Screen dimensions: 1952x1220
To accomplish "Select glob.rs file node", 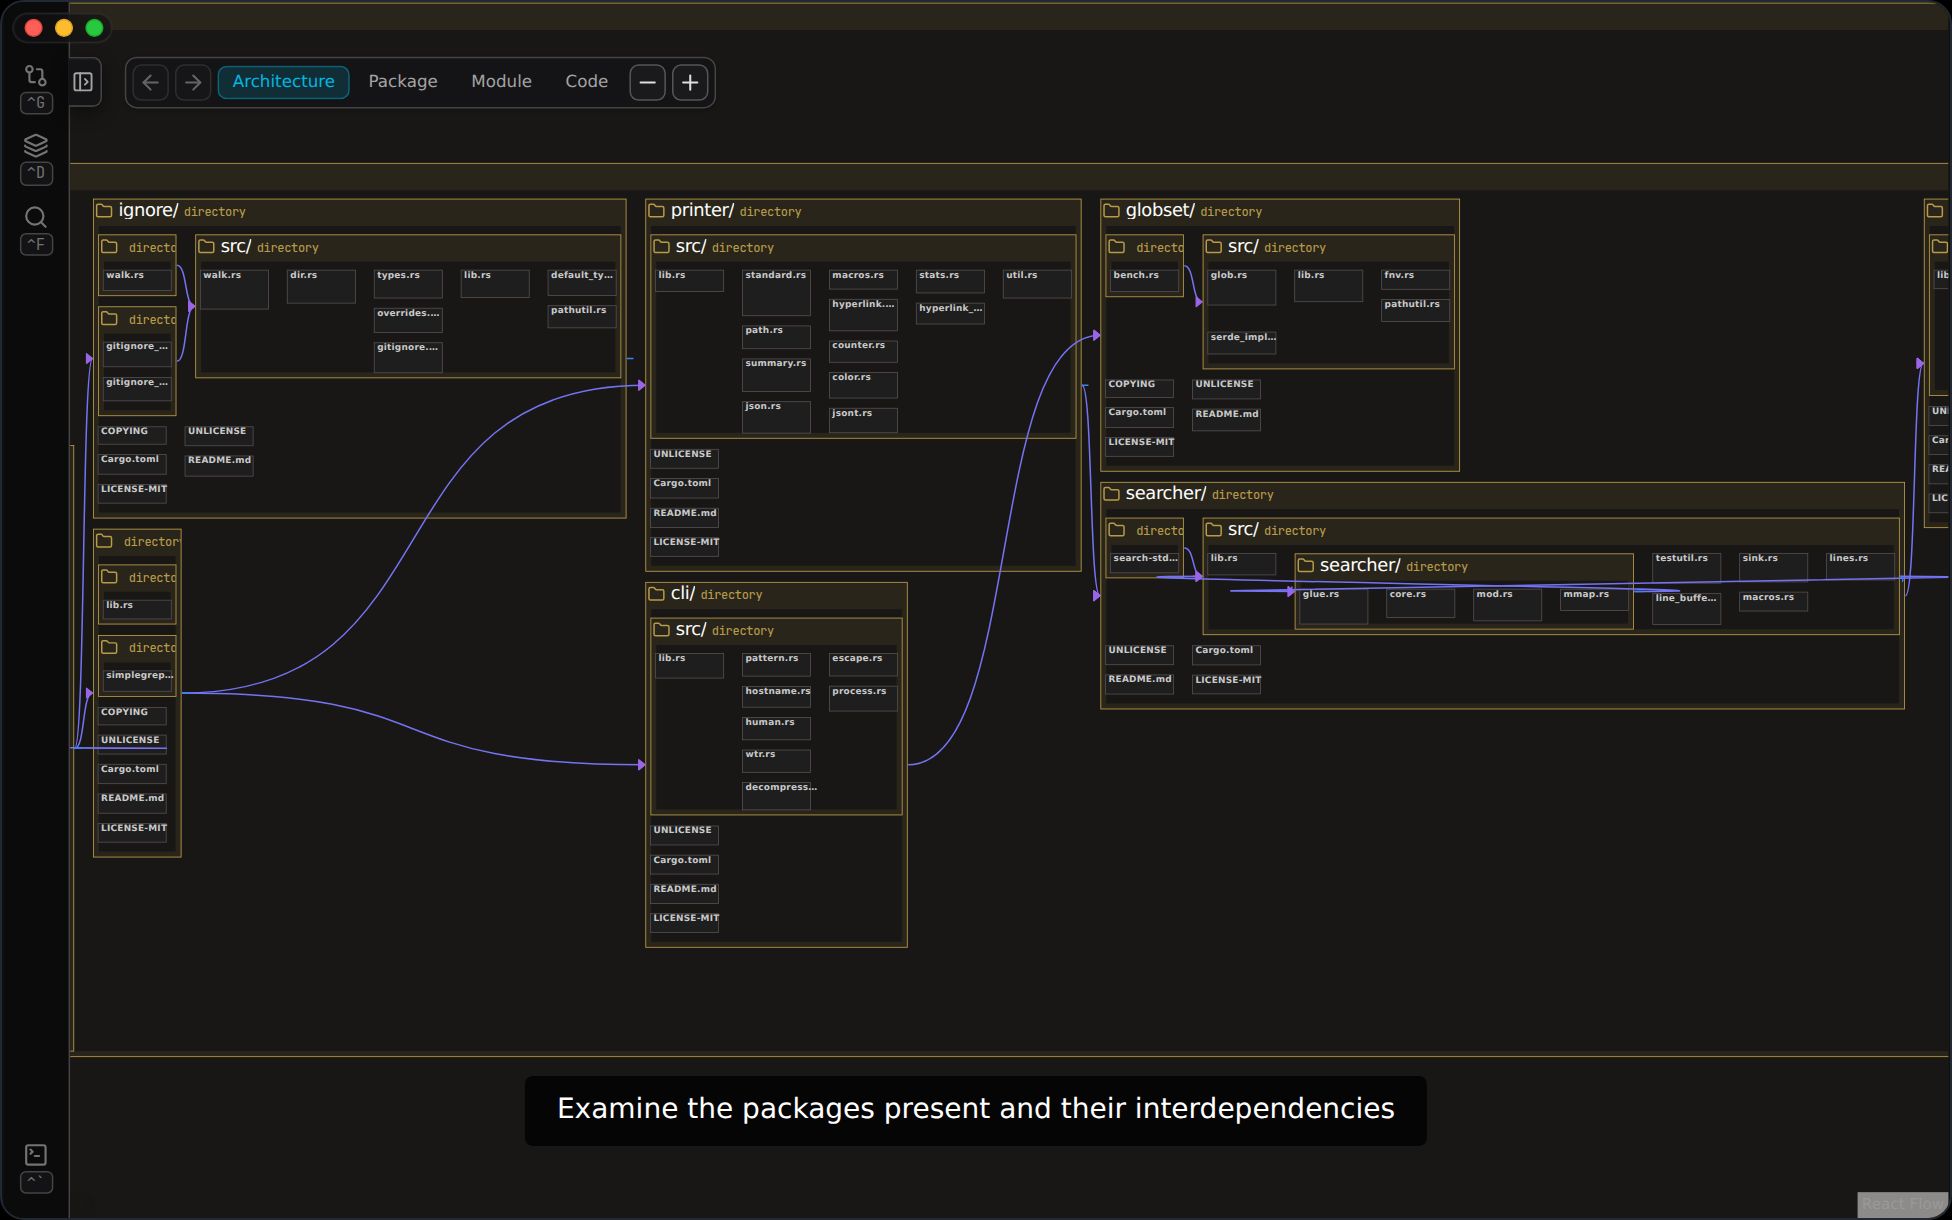I will tap(1242, 286).
